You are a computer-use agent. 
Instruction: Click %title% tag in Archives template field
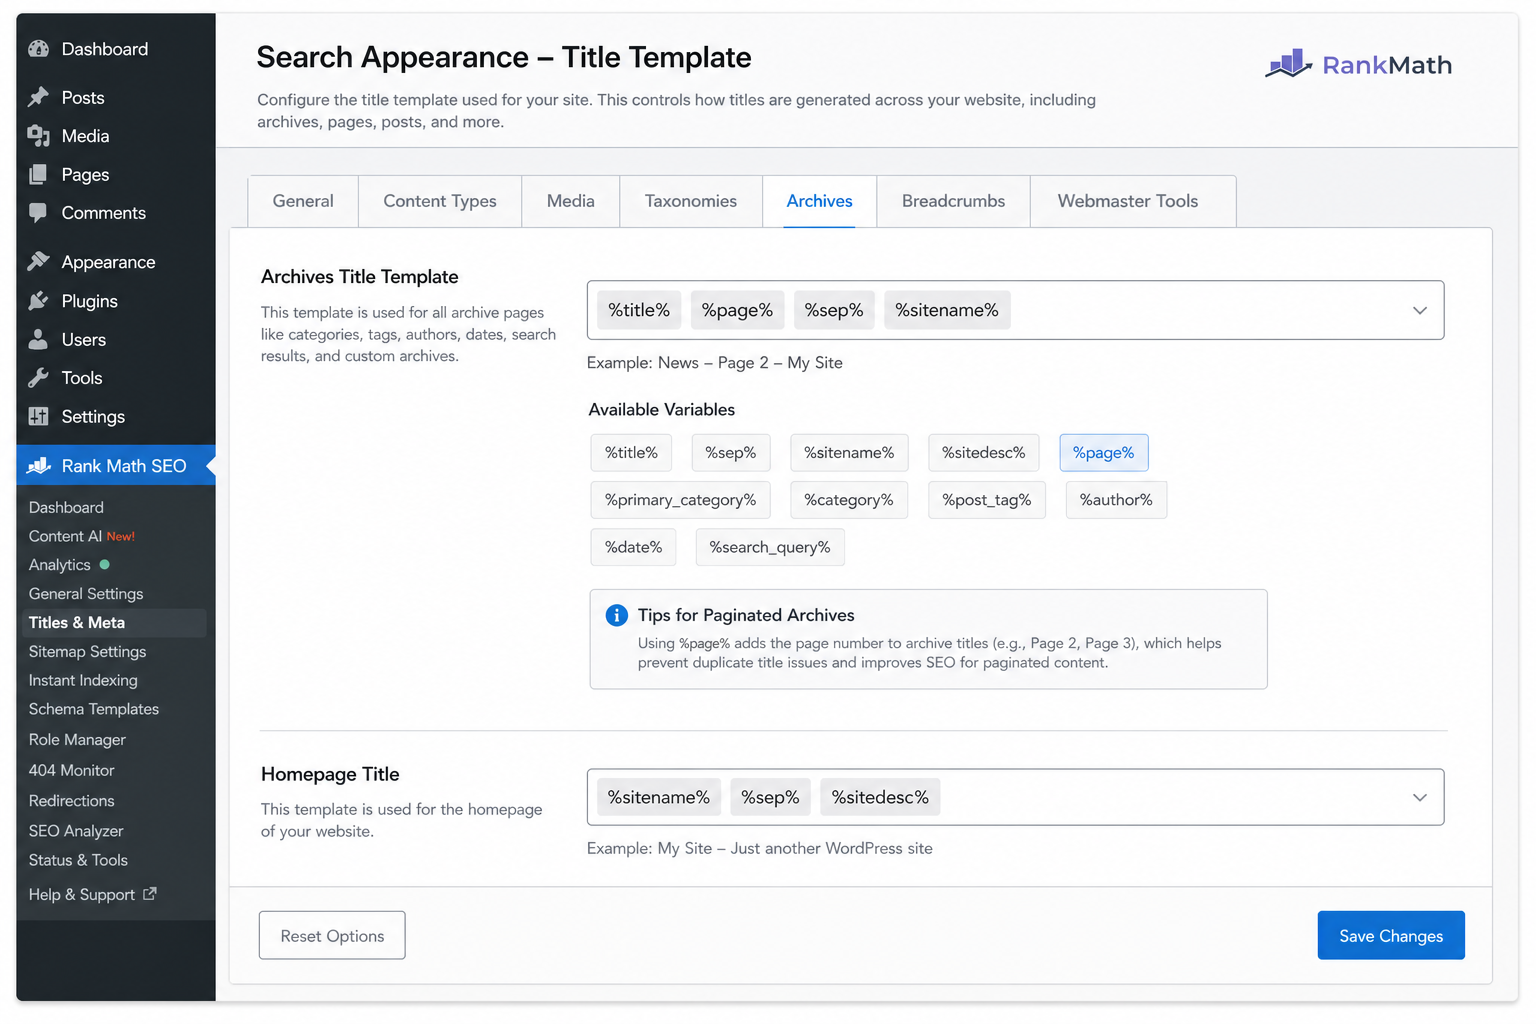(x=639, y=310)
